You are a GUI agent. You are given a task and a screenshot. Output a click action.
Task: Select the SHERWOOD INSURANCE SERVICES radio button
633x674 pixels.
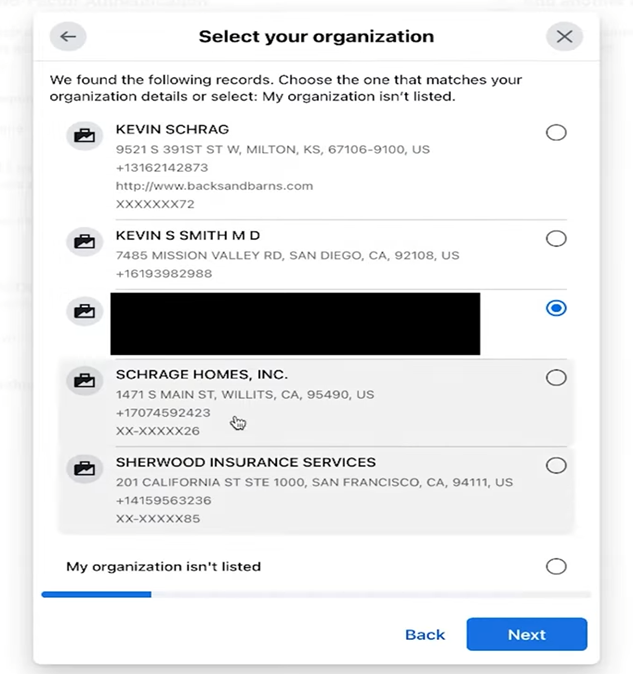556,466
